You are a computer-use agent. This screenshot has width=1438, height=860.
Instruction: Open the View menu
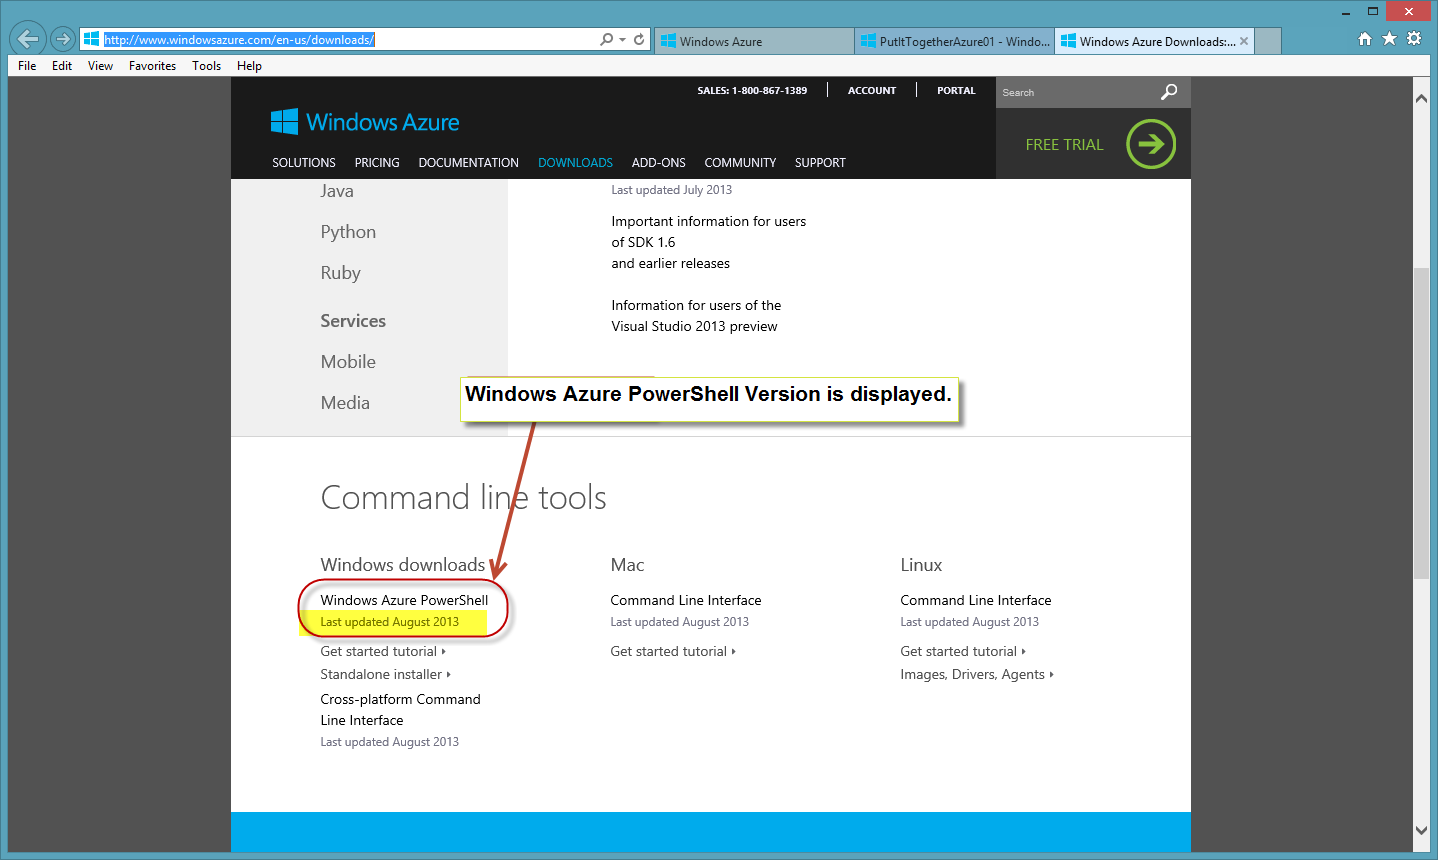tap(100, 66)
